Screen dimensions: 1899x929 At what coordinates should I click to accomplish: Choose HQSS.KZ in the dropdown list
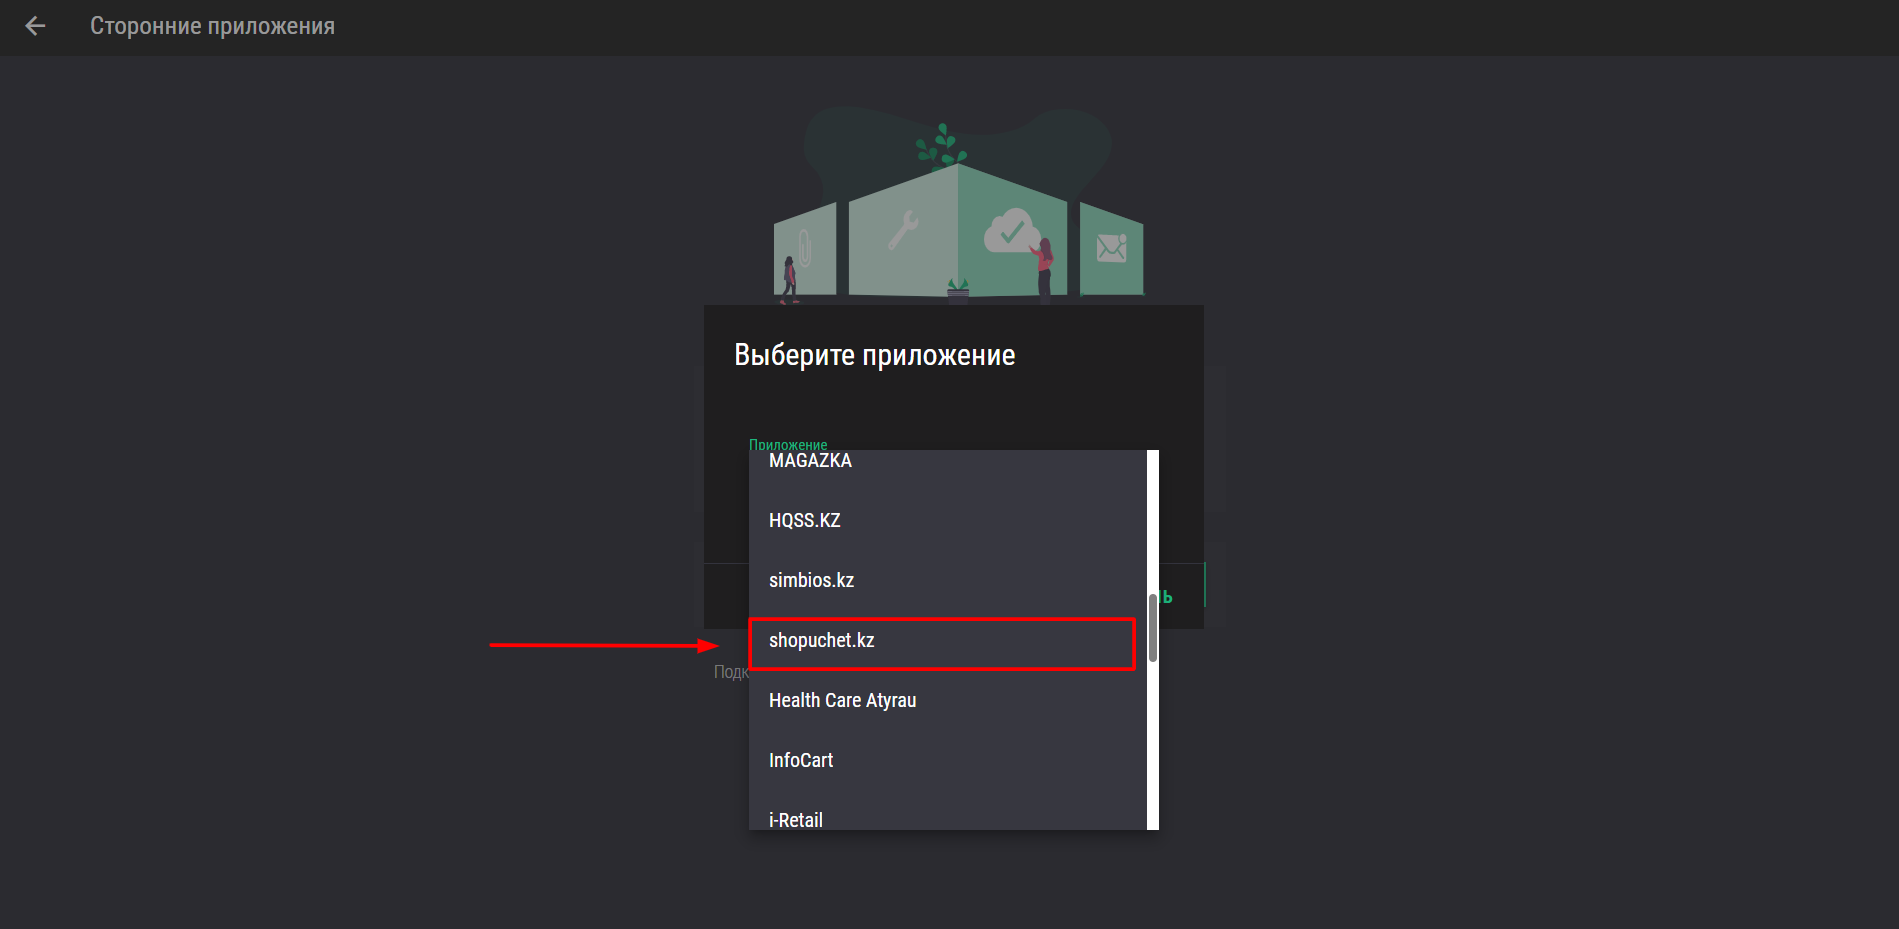click(x=805, y=520)
